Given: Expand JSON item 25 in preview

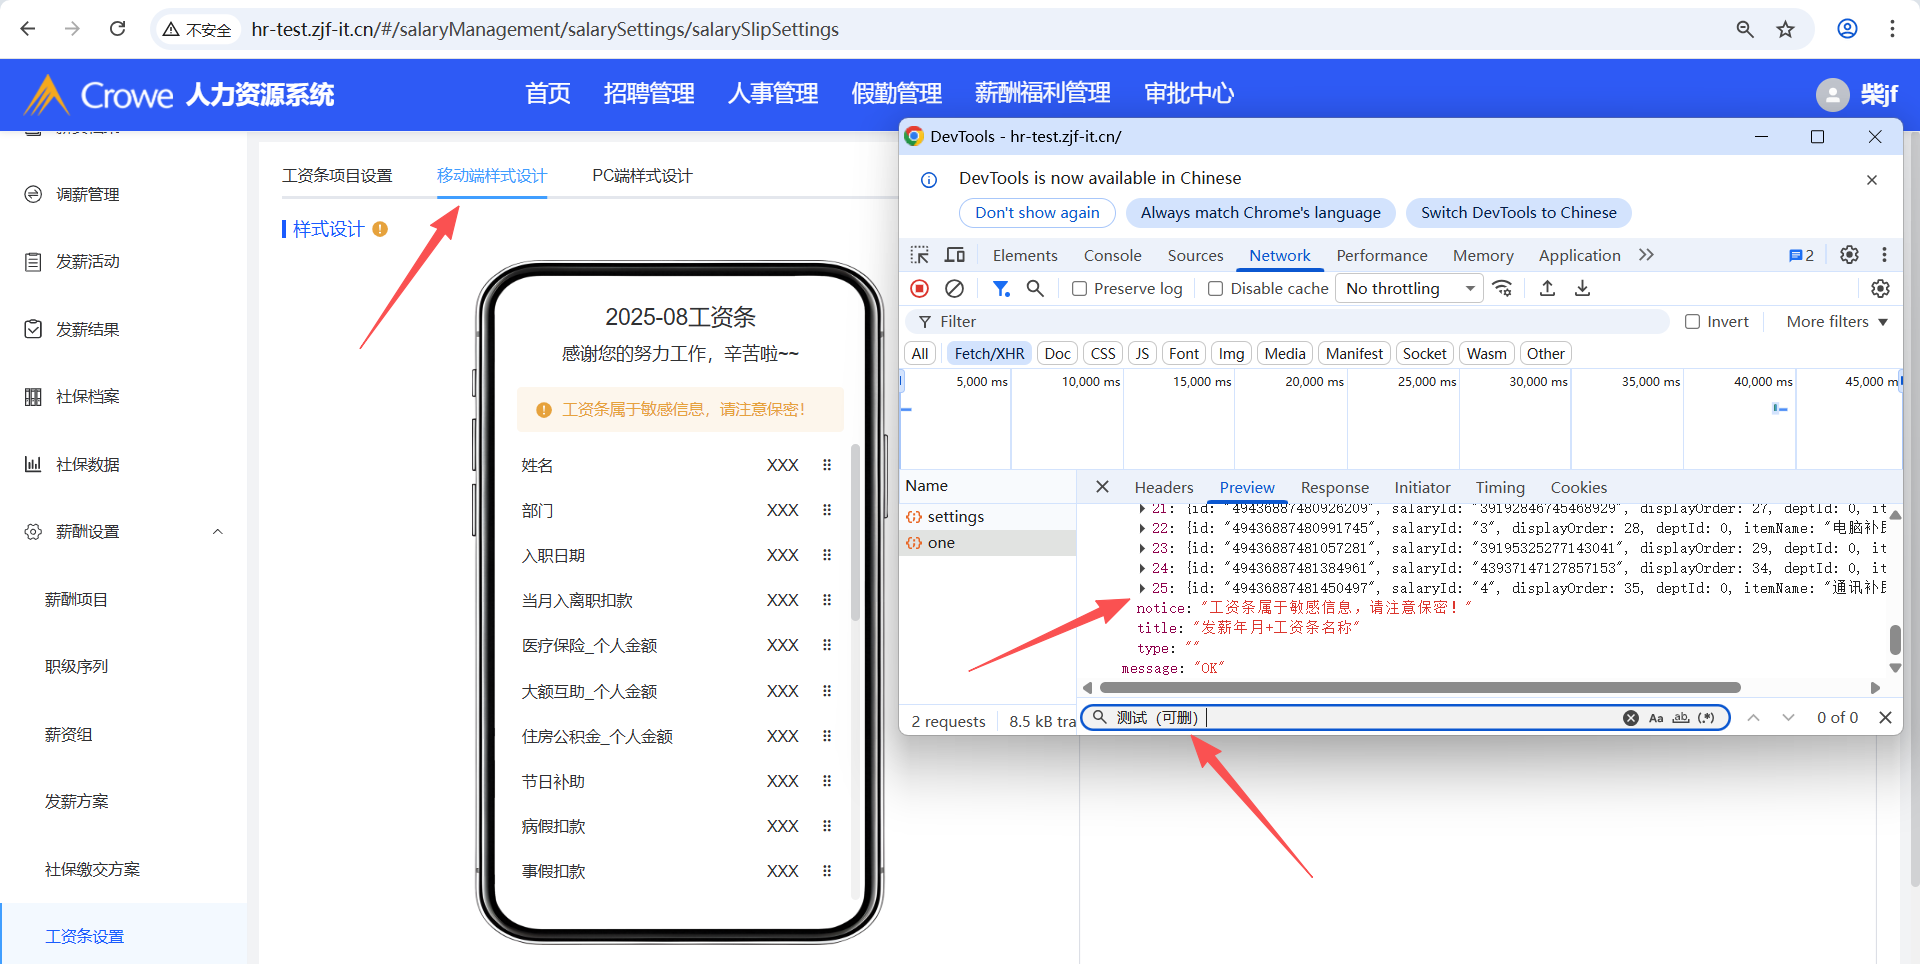Looking at the screenshot, I should (x=1143, y=588).
